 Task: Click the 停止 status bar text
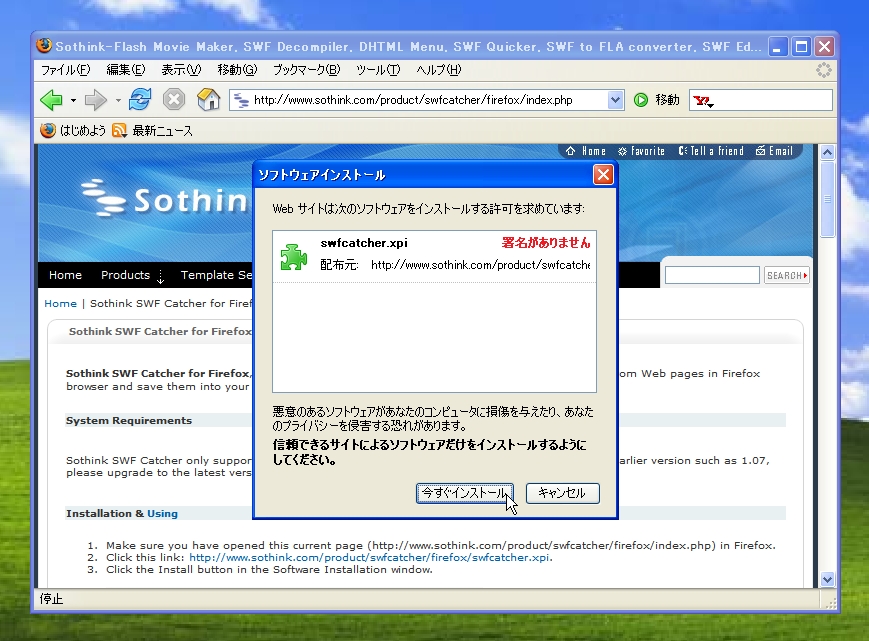[x=51, y=599]
